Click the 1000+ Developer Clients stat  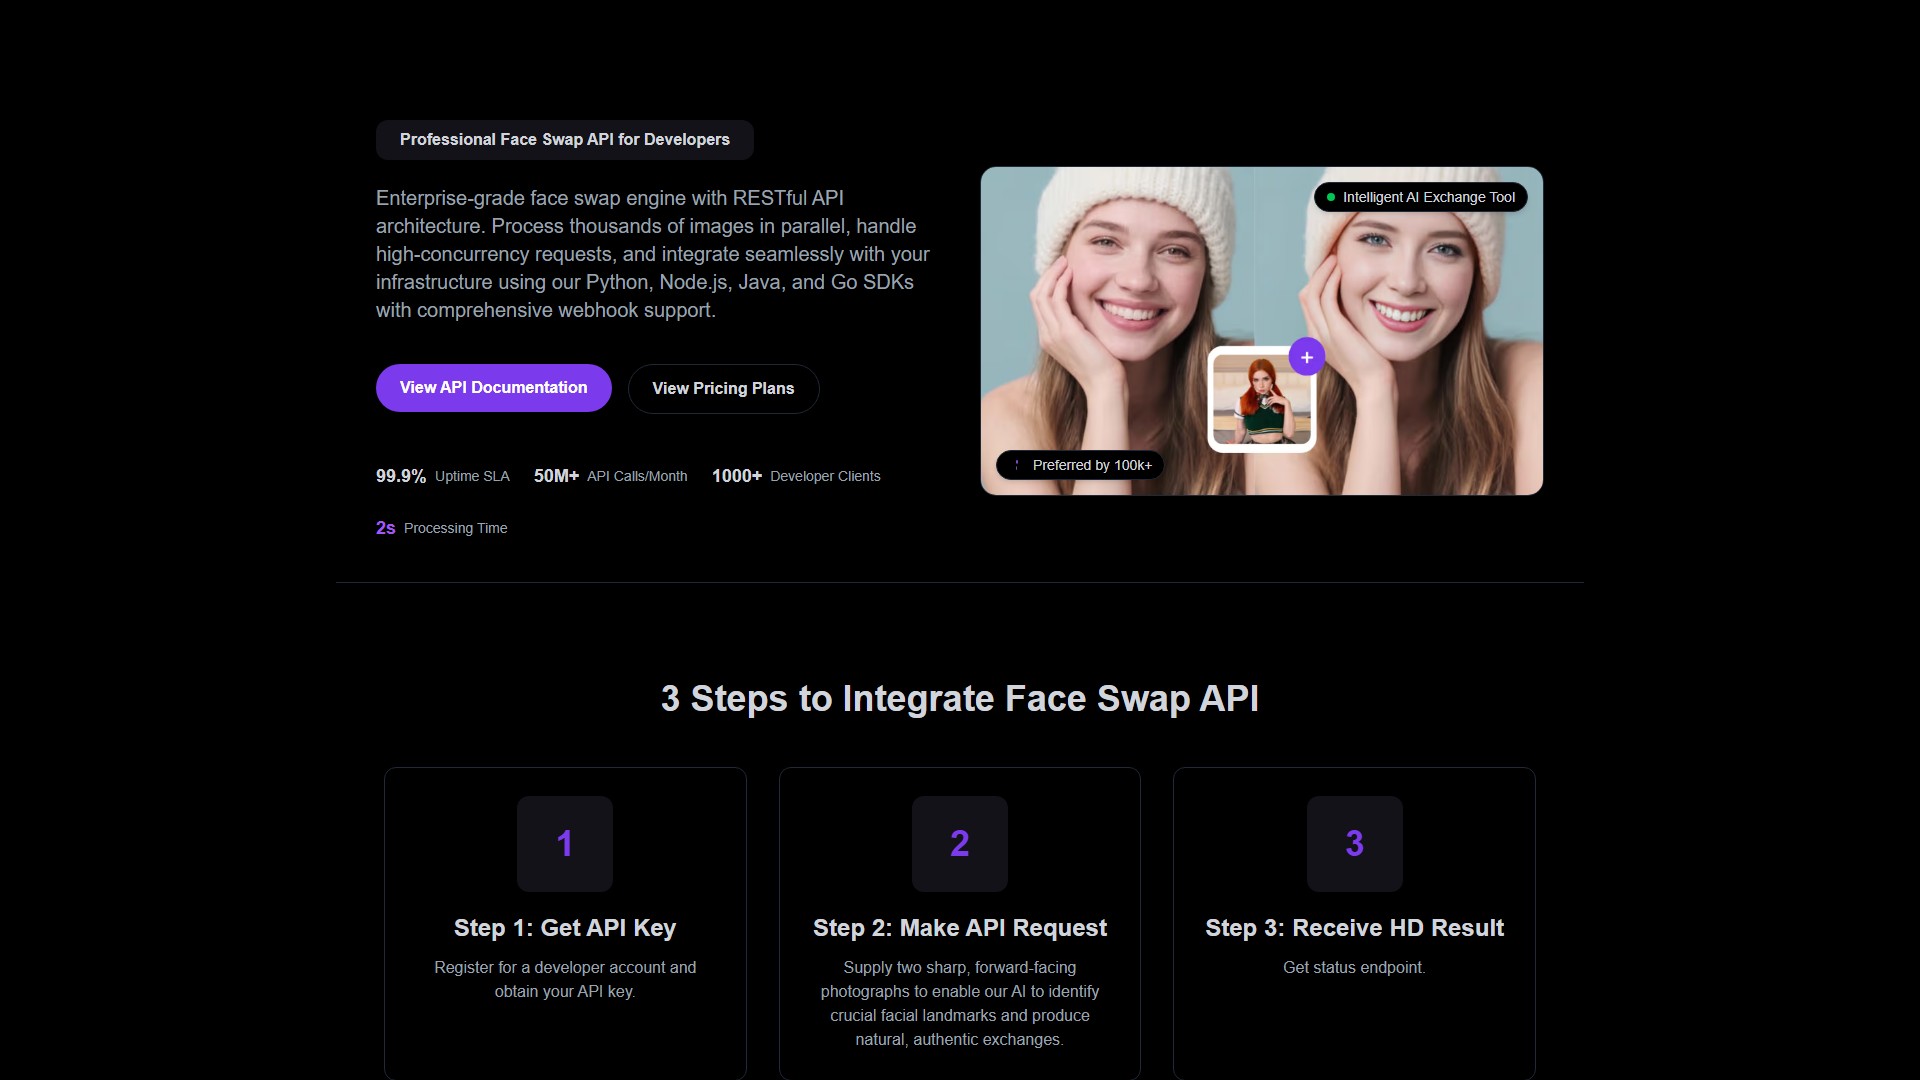(x=796, y=476)
